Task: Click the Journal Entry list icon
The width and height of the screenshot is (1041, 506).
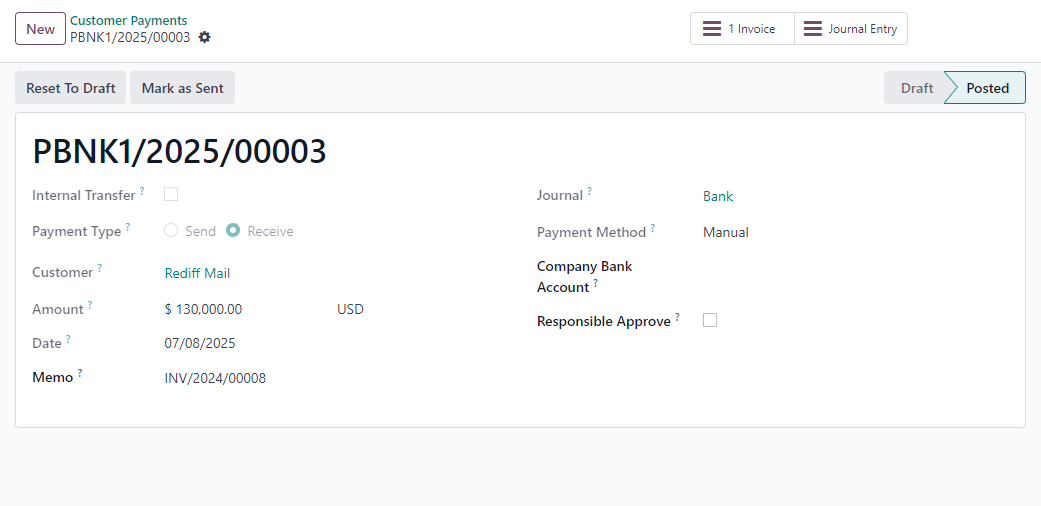Action: pyautogui.click(x=813, y=29)
